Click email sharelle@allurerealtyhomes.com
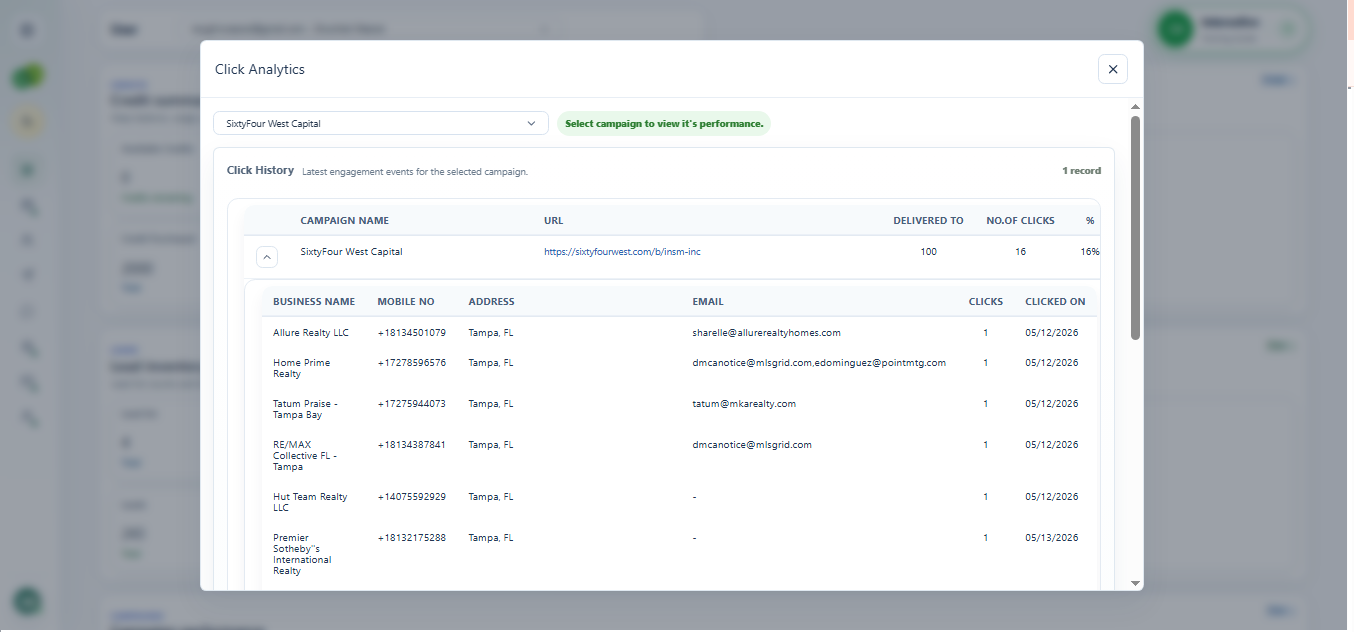The image size is (1354, 632). point(766,333)
